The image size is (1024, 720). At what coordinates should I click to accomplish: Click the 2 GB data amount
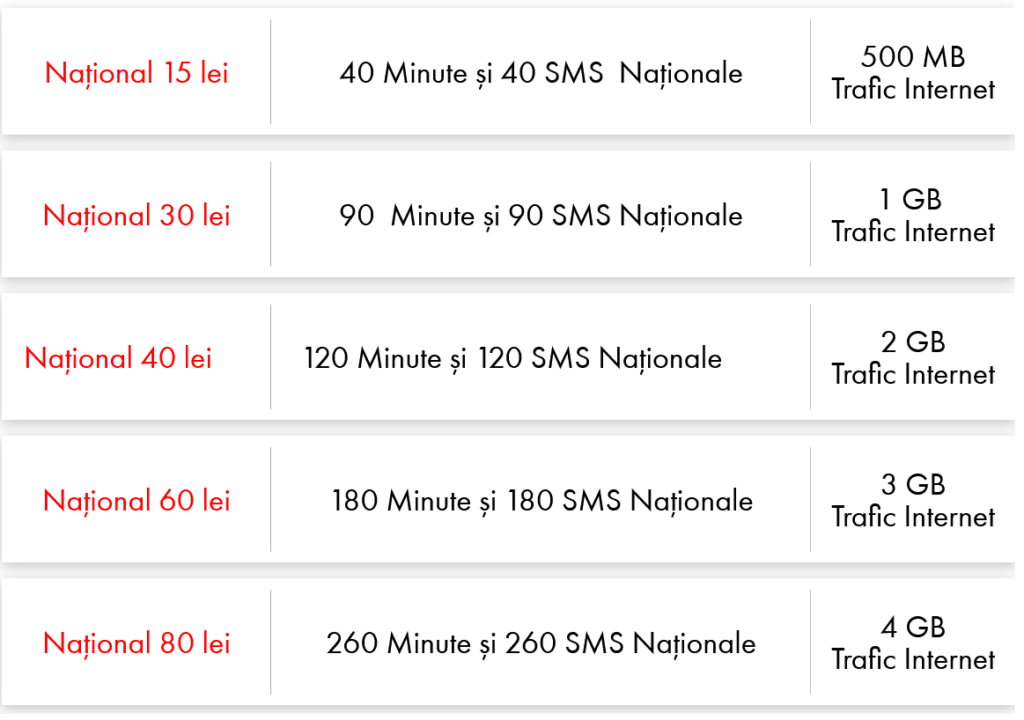(913, 343)
